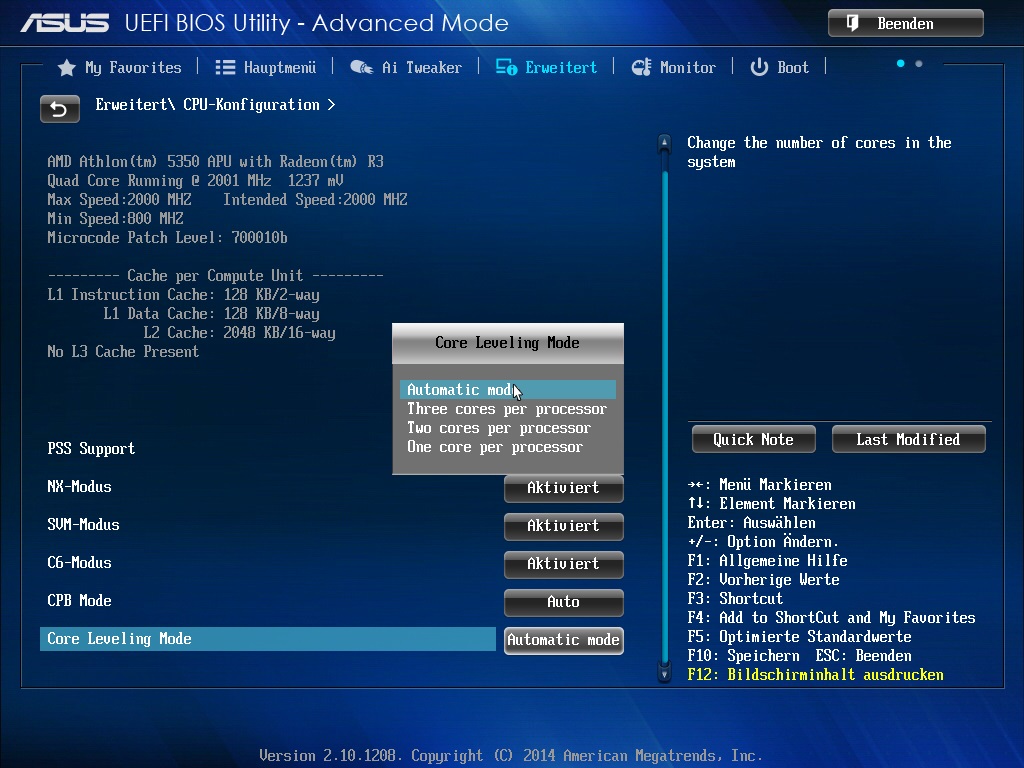Click the Monitor gauge icon
This screenshot has width=1024, height=768.
[x=641, y=67]
